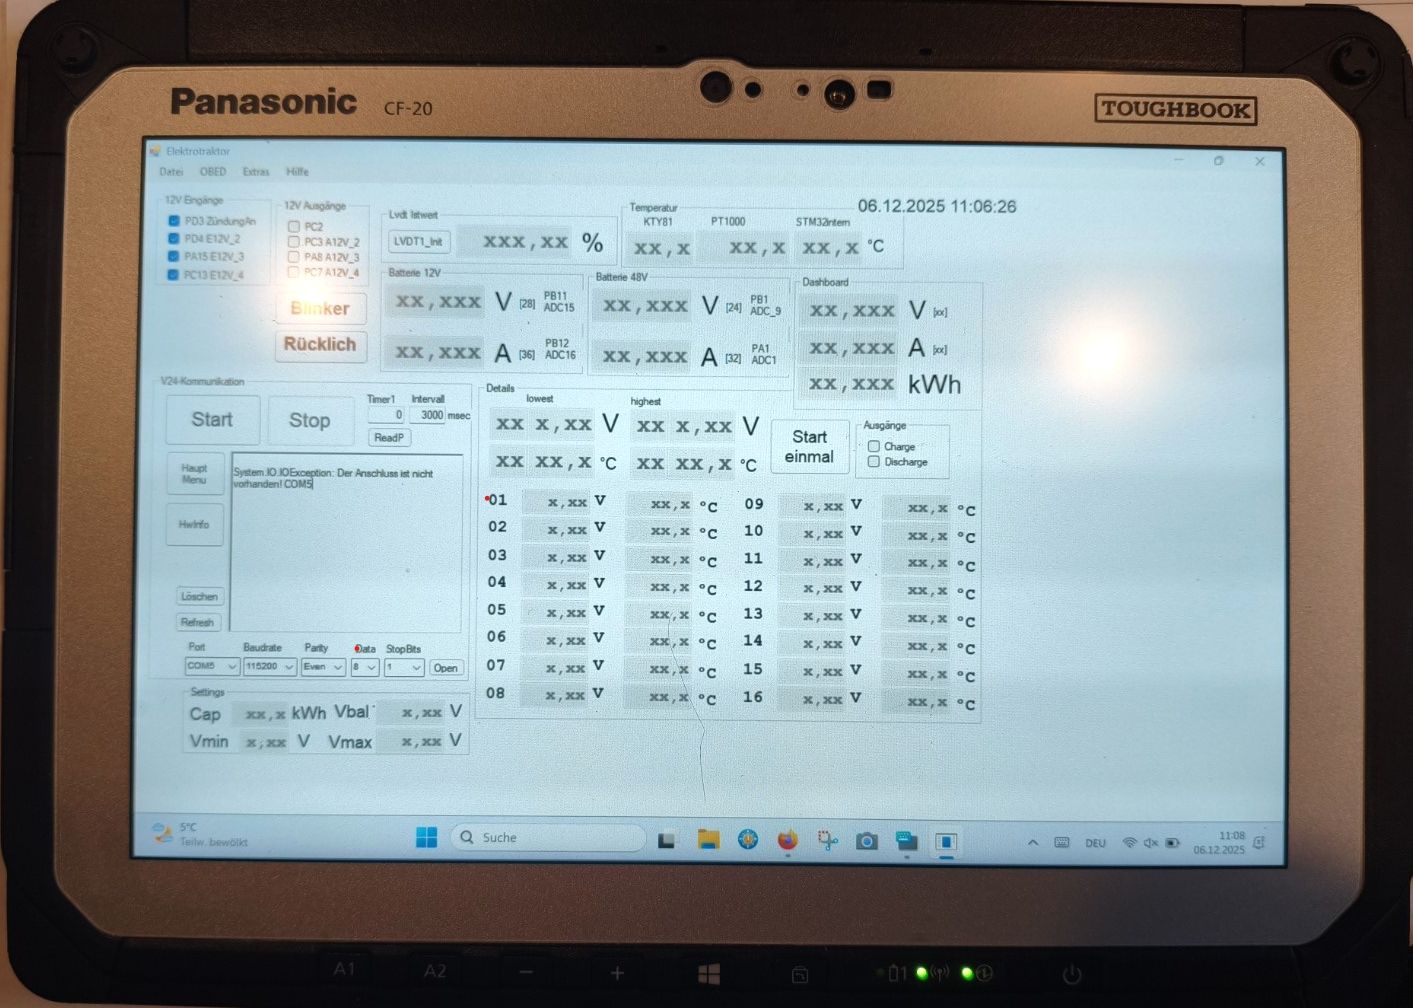Viewport: 1413px width, 1008px height.
Task: Open the Datei menu
Action: click(x=171, y=172)
